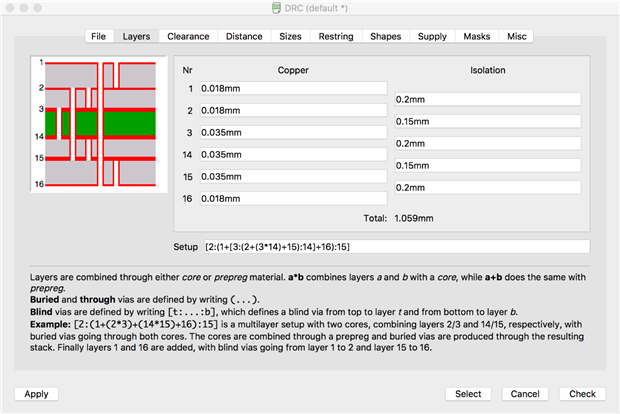620x414 pixels.
Task: Click the Nr column header
Action: [187, 70]
